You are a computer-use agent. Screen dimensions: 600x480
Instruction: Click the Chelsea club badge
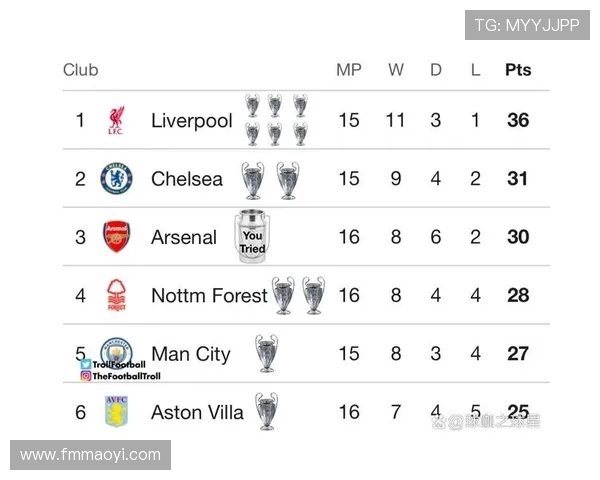coord(116,179)
